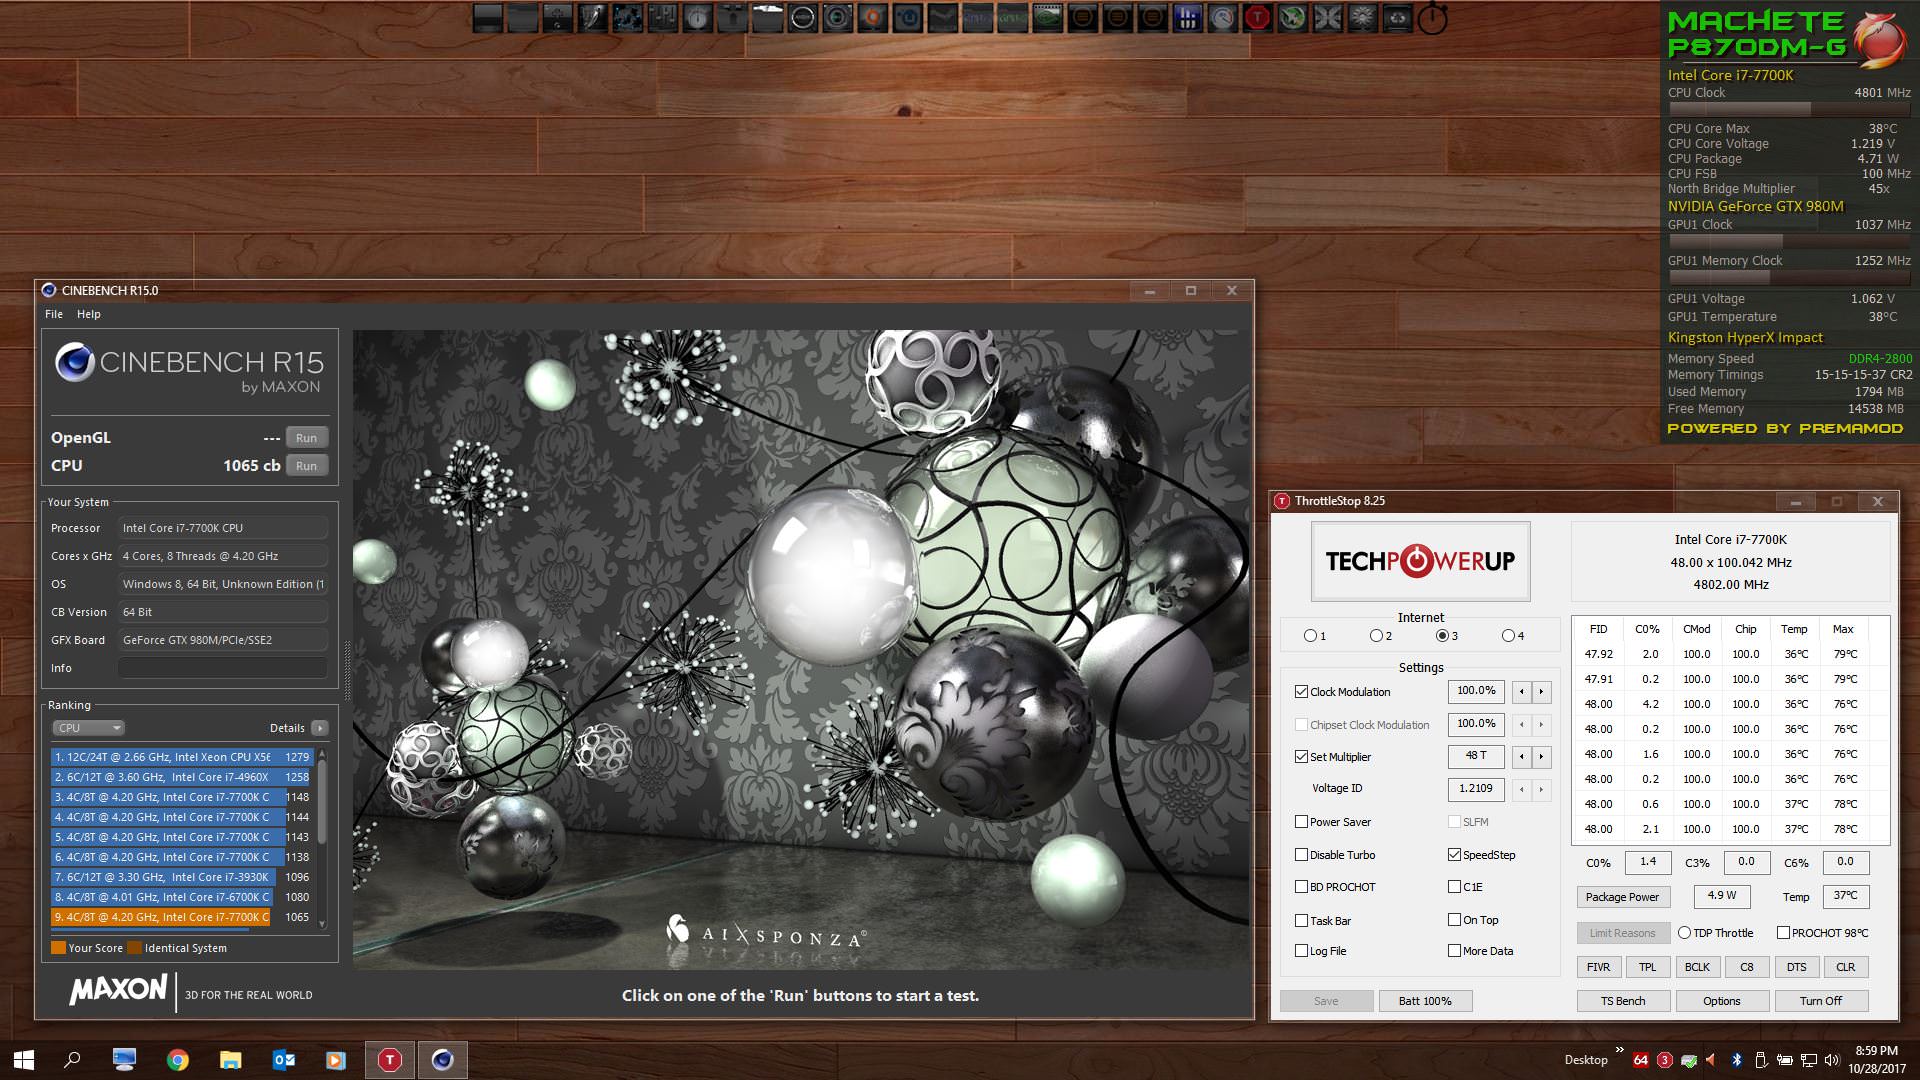Click Safely Remove Hardware tray icon
This screenshot has width=1920, height=1080.
pos(1761,1060)
